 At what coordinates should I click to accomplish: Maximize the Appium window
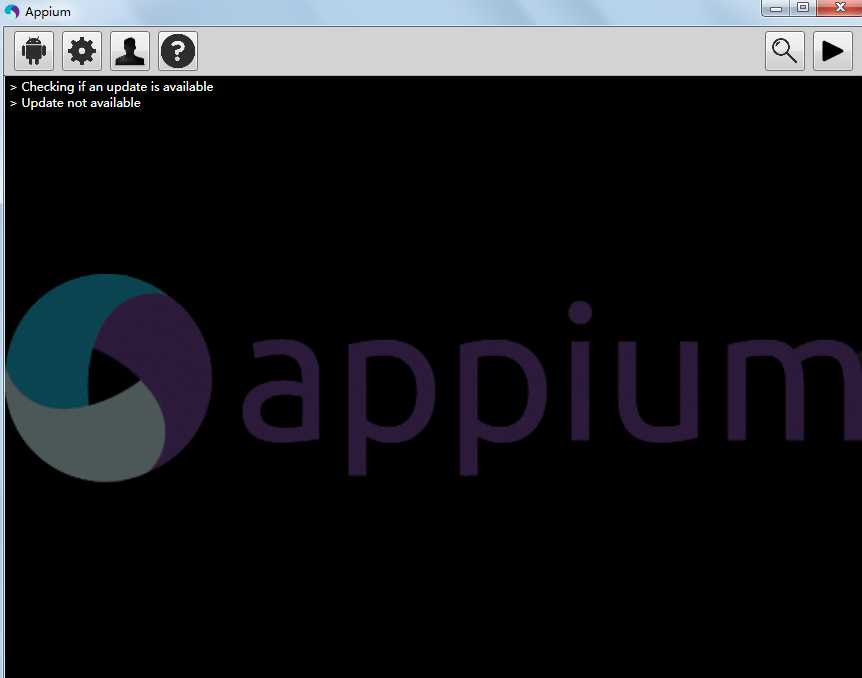803,8
